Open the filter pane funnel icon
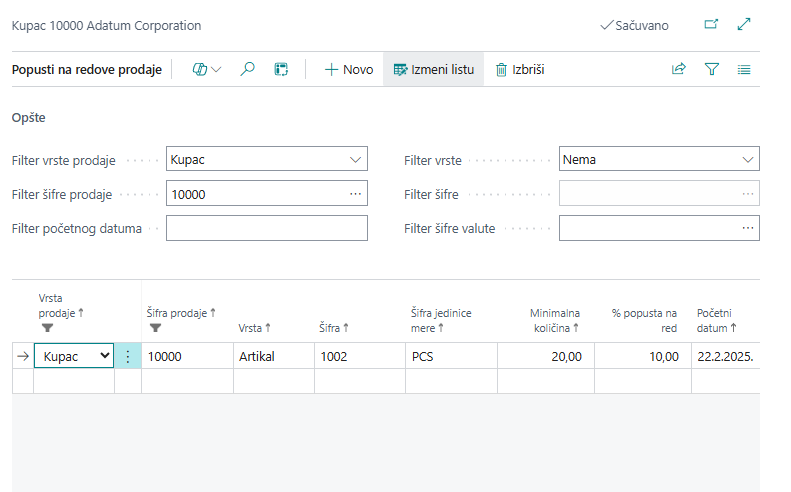The height and width of the screenshot is (492, 791). [712, 69]
